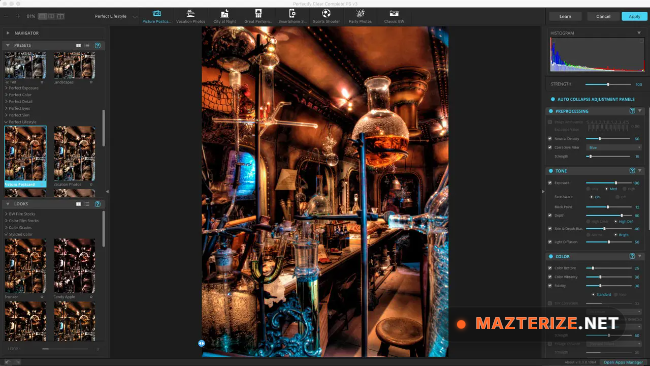
Task: Click the Preprocessing panel preset icon
Action: tap(632, 111)
